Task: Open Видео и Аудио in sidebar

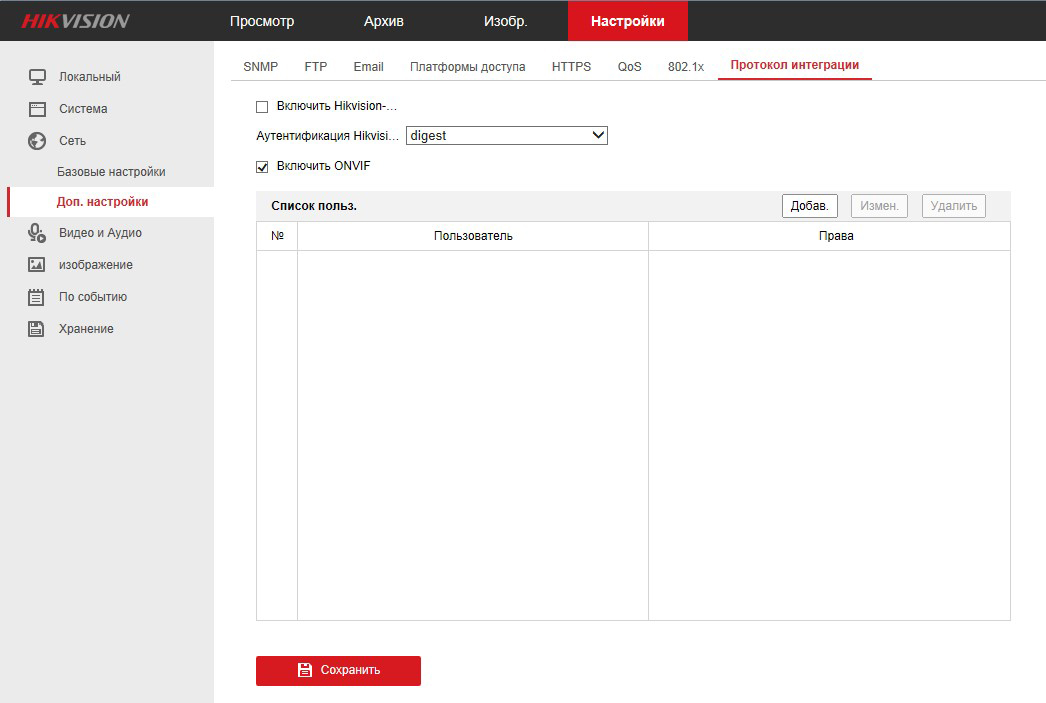Action: 100,233
